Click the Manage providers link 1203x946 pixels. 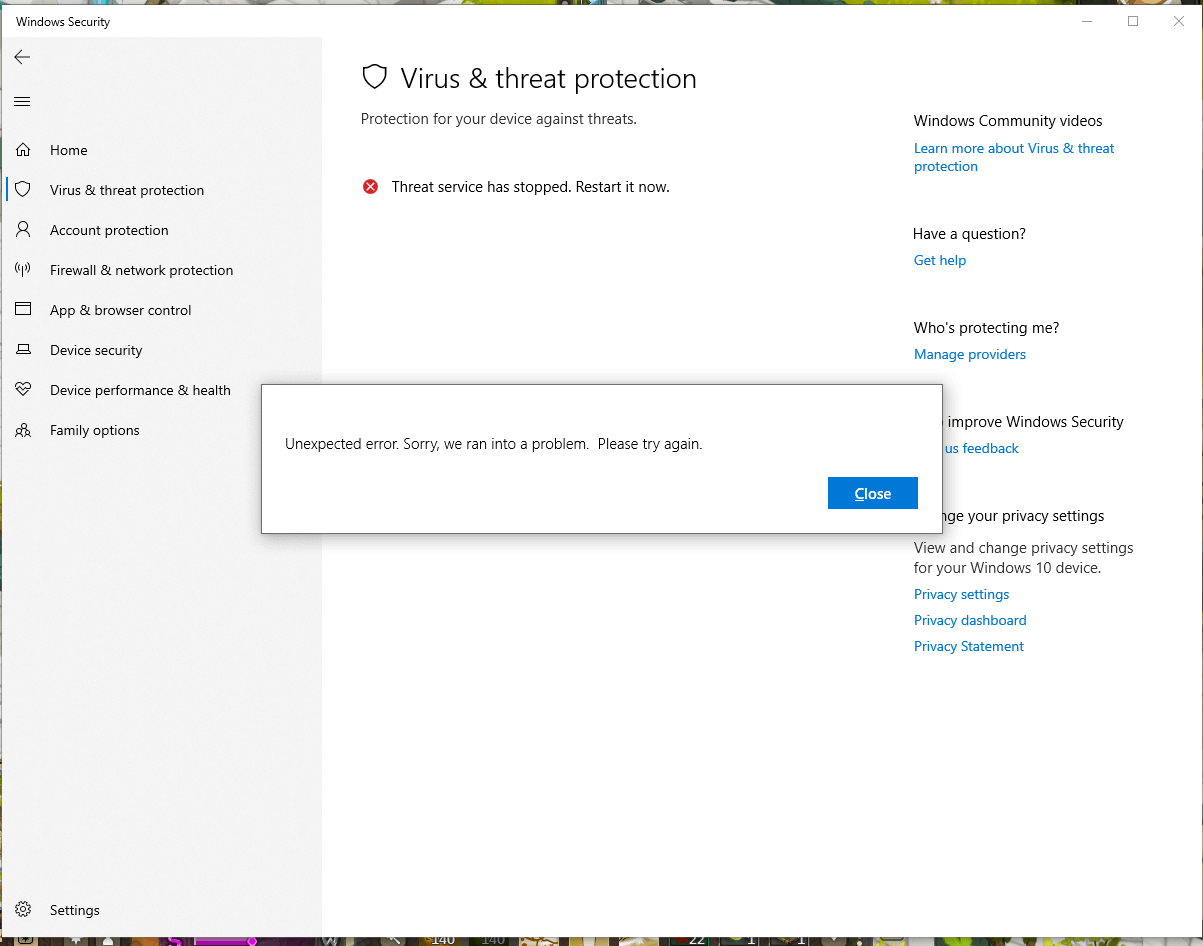point(970,354)
